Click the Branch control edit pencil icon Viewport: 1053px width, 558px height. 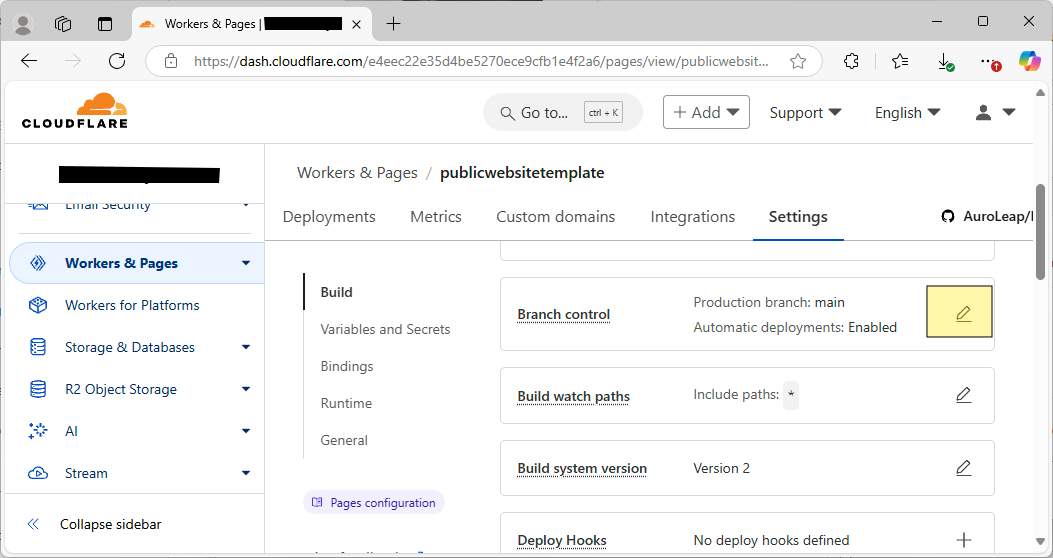(x=962, y=313)
